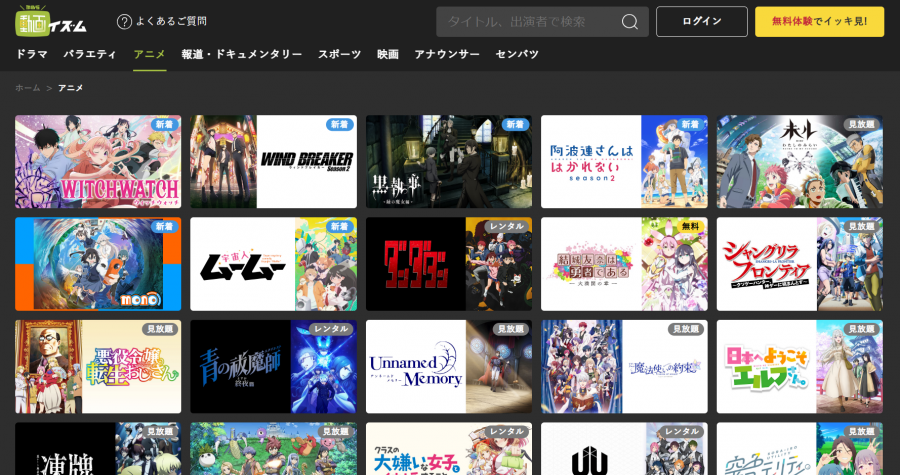
Task: Open the ダンダダン rental thumbnail
Action: (449, 264)
